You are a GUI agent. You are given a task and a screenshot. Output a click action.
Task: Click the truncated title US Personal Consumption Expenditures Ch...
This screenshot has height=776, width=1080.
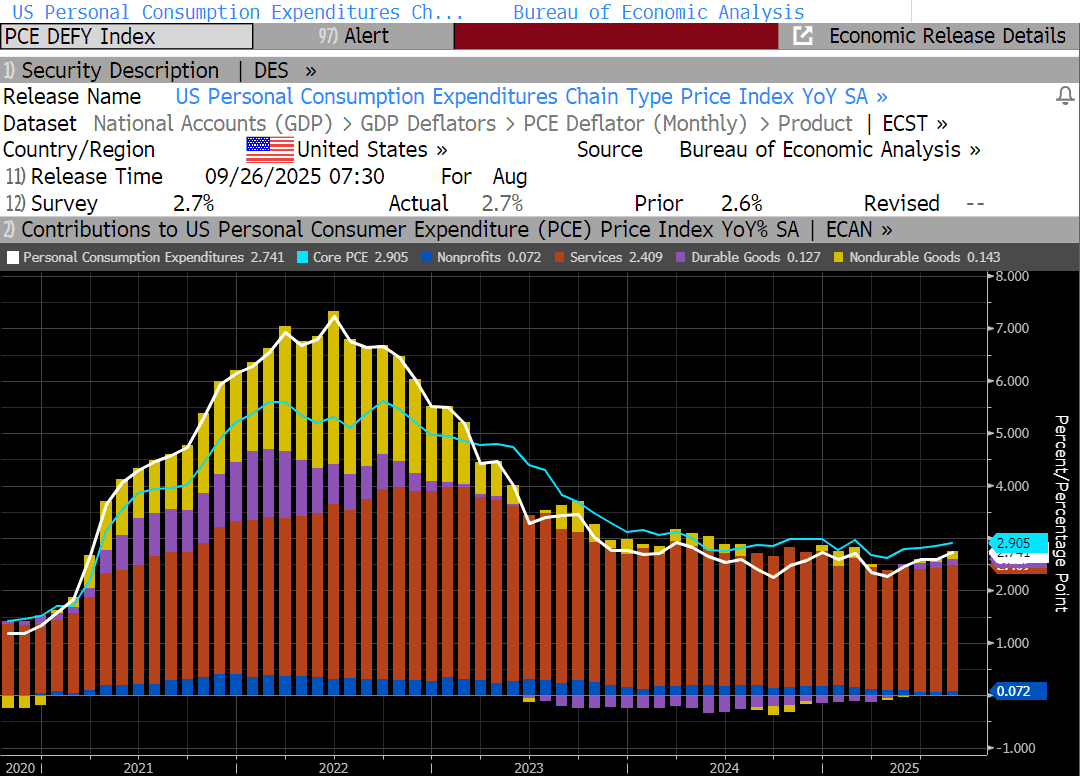(238, 12)
